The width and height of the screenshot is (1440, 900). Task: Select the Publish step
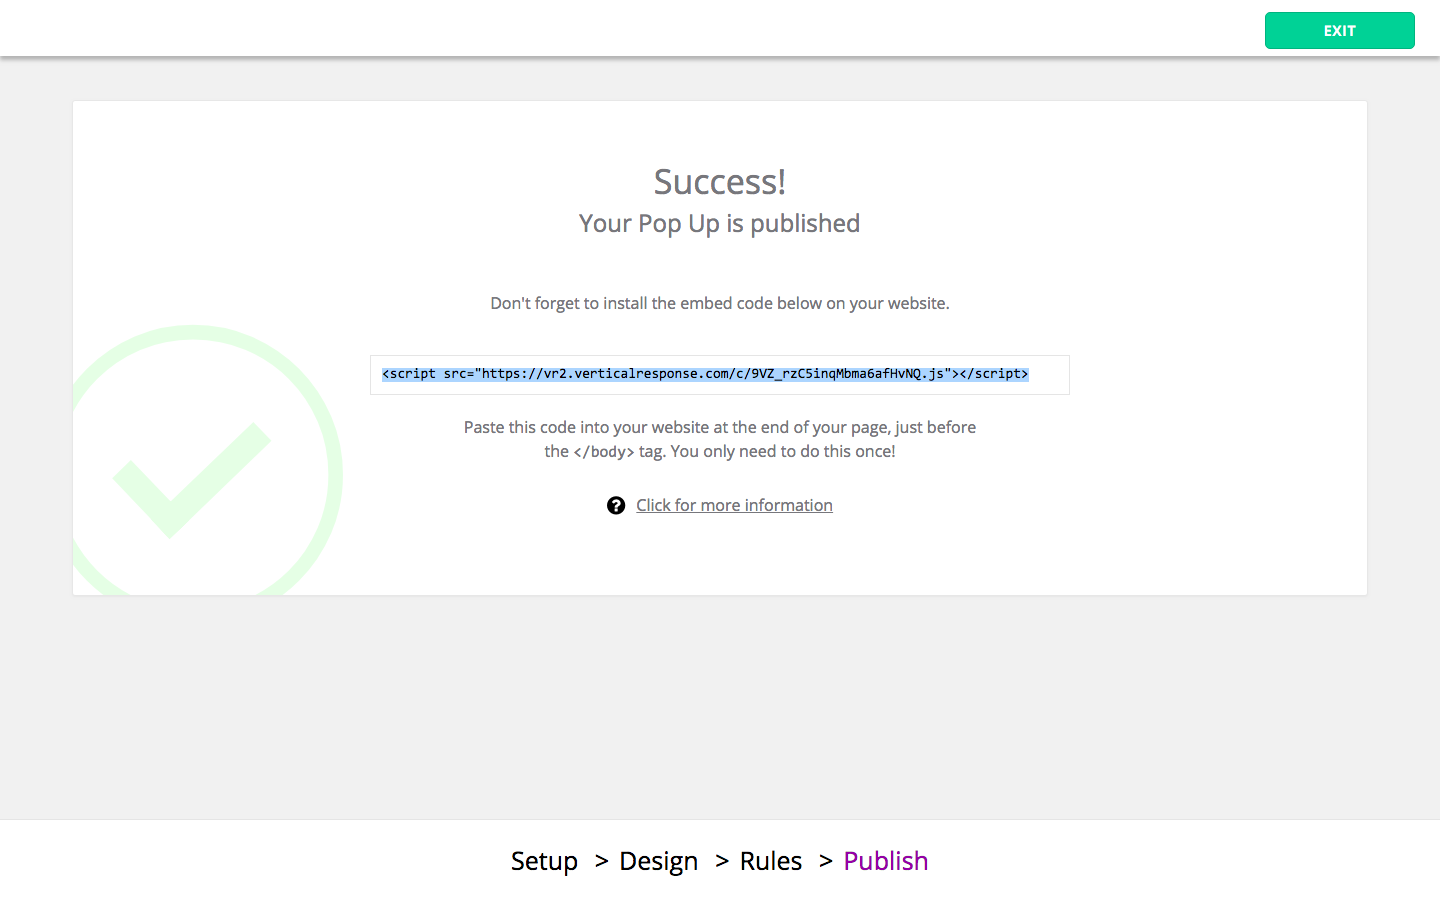coord(886,861)
